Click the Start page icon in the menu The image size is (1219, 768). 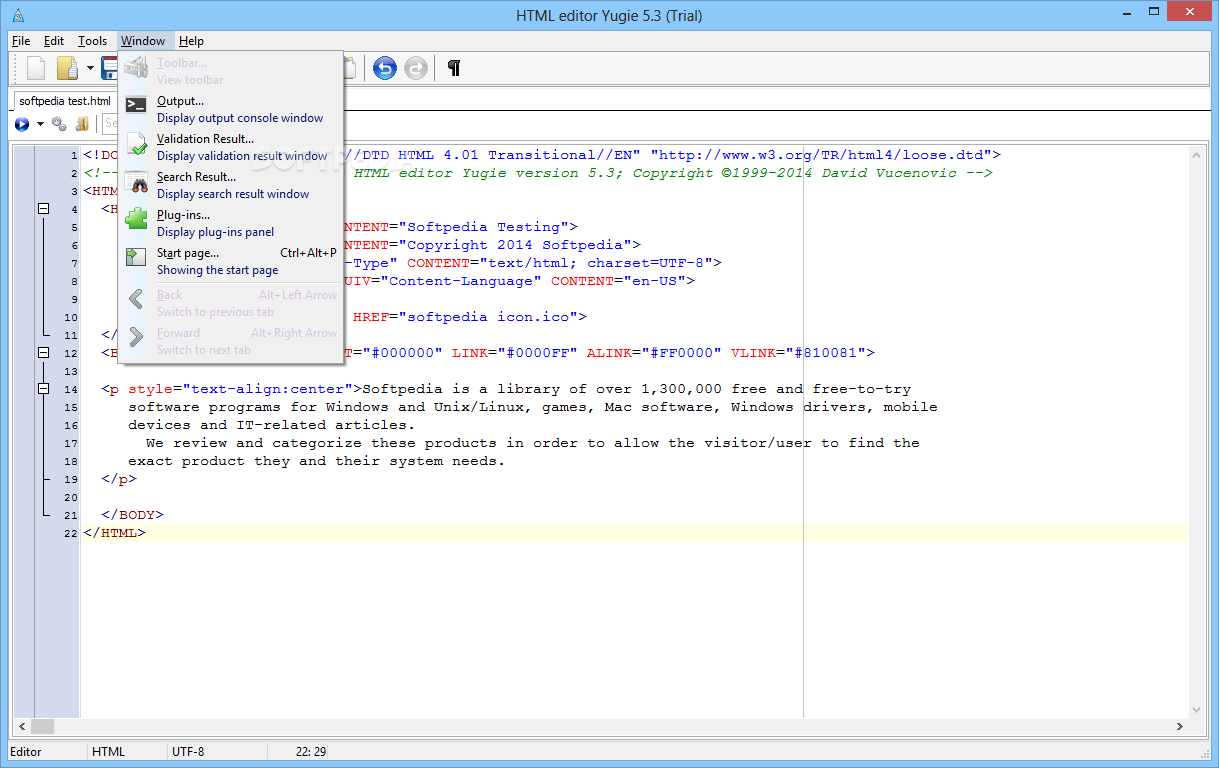[x=136, y=257]
